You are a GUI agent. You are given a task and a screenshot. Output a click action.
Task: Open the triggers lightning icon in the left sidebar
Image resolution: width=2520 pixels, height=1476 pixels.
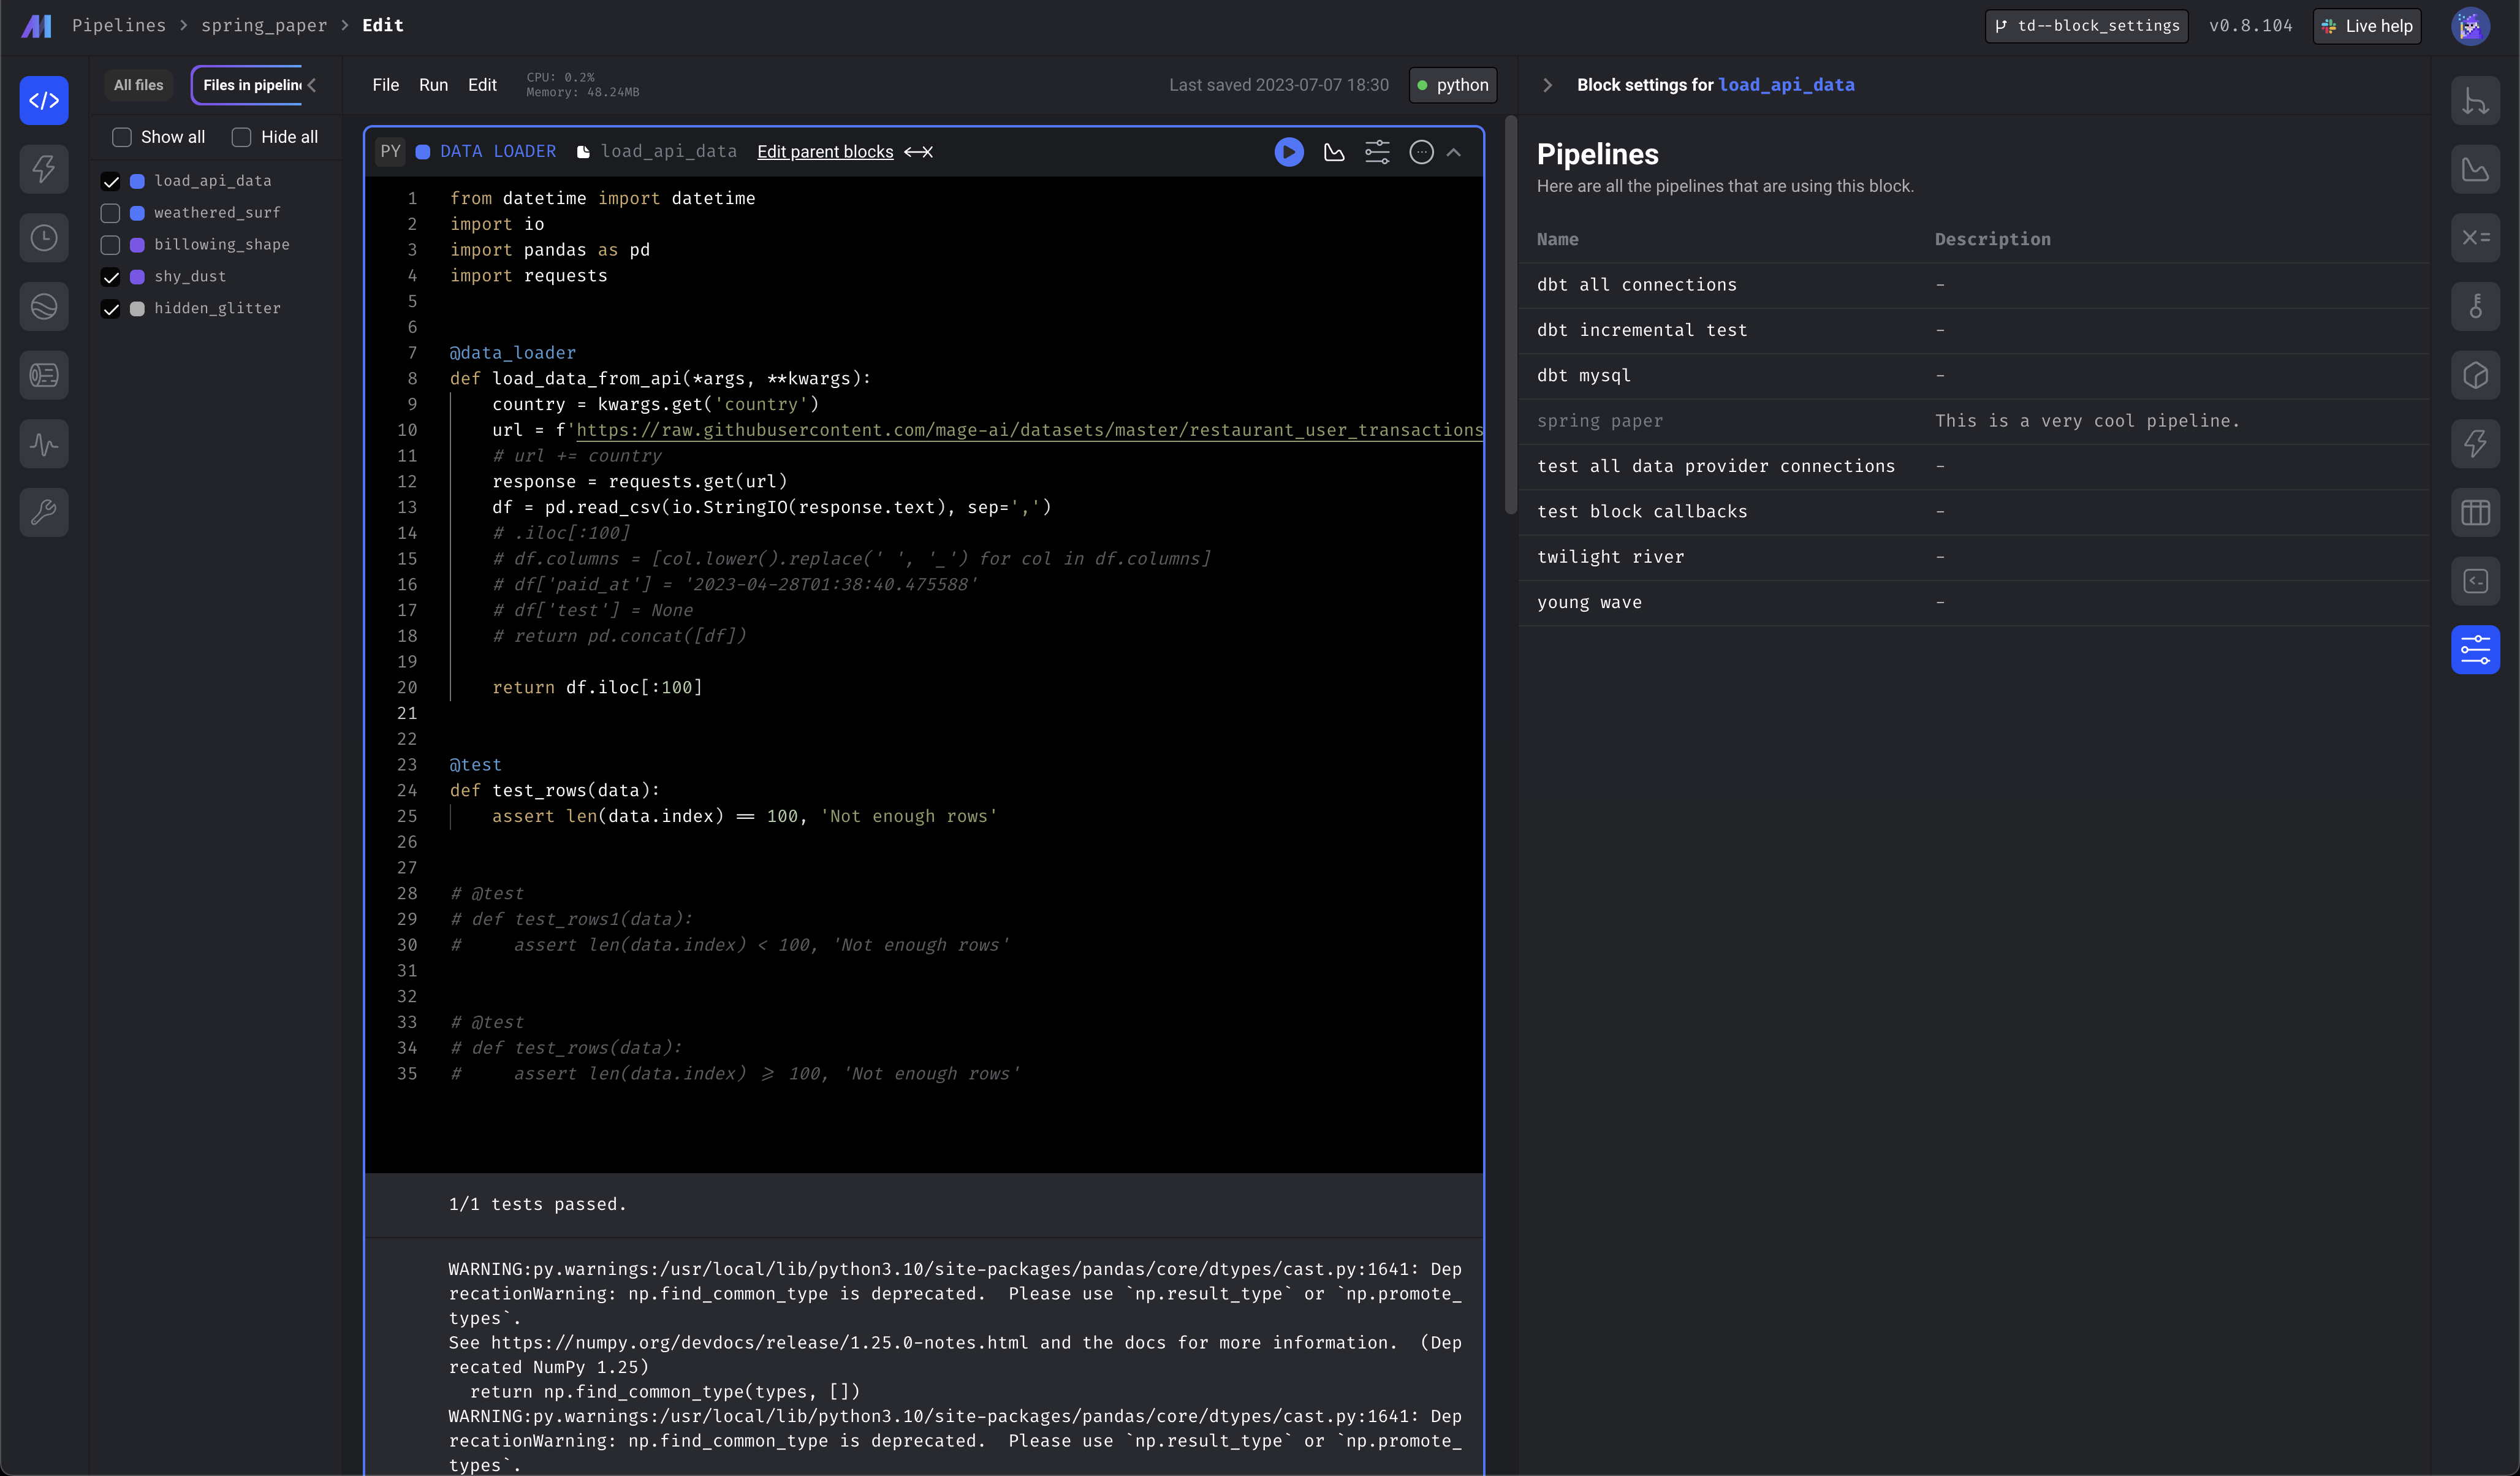(x=44, y=169)
